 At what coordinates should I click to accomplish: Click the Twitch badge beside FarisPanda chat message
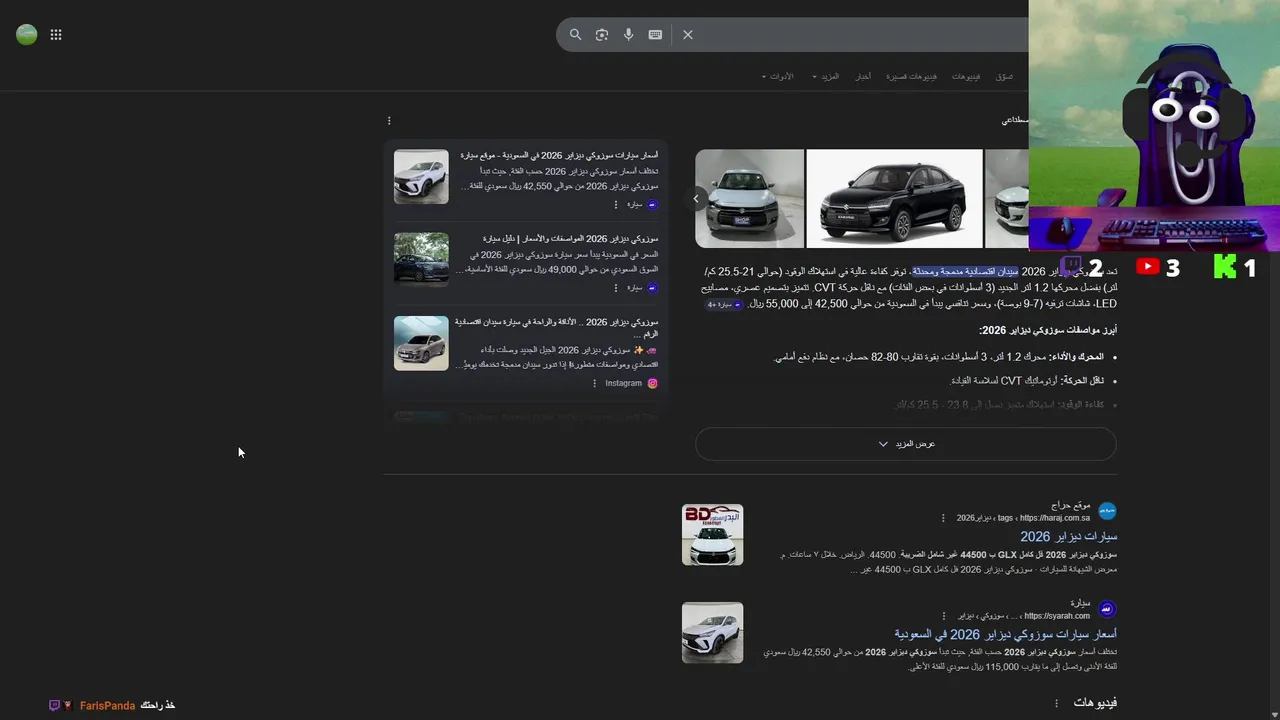55,706
